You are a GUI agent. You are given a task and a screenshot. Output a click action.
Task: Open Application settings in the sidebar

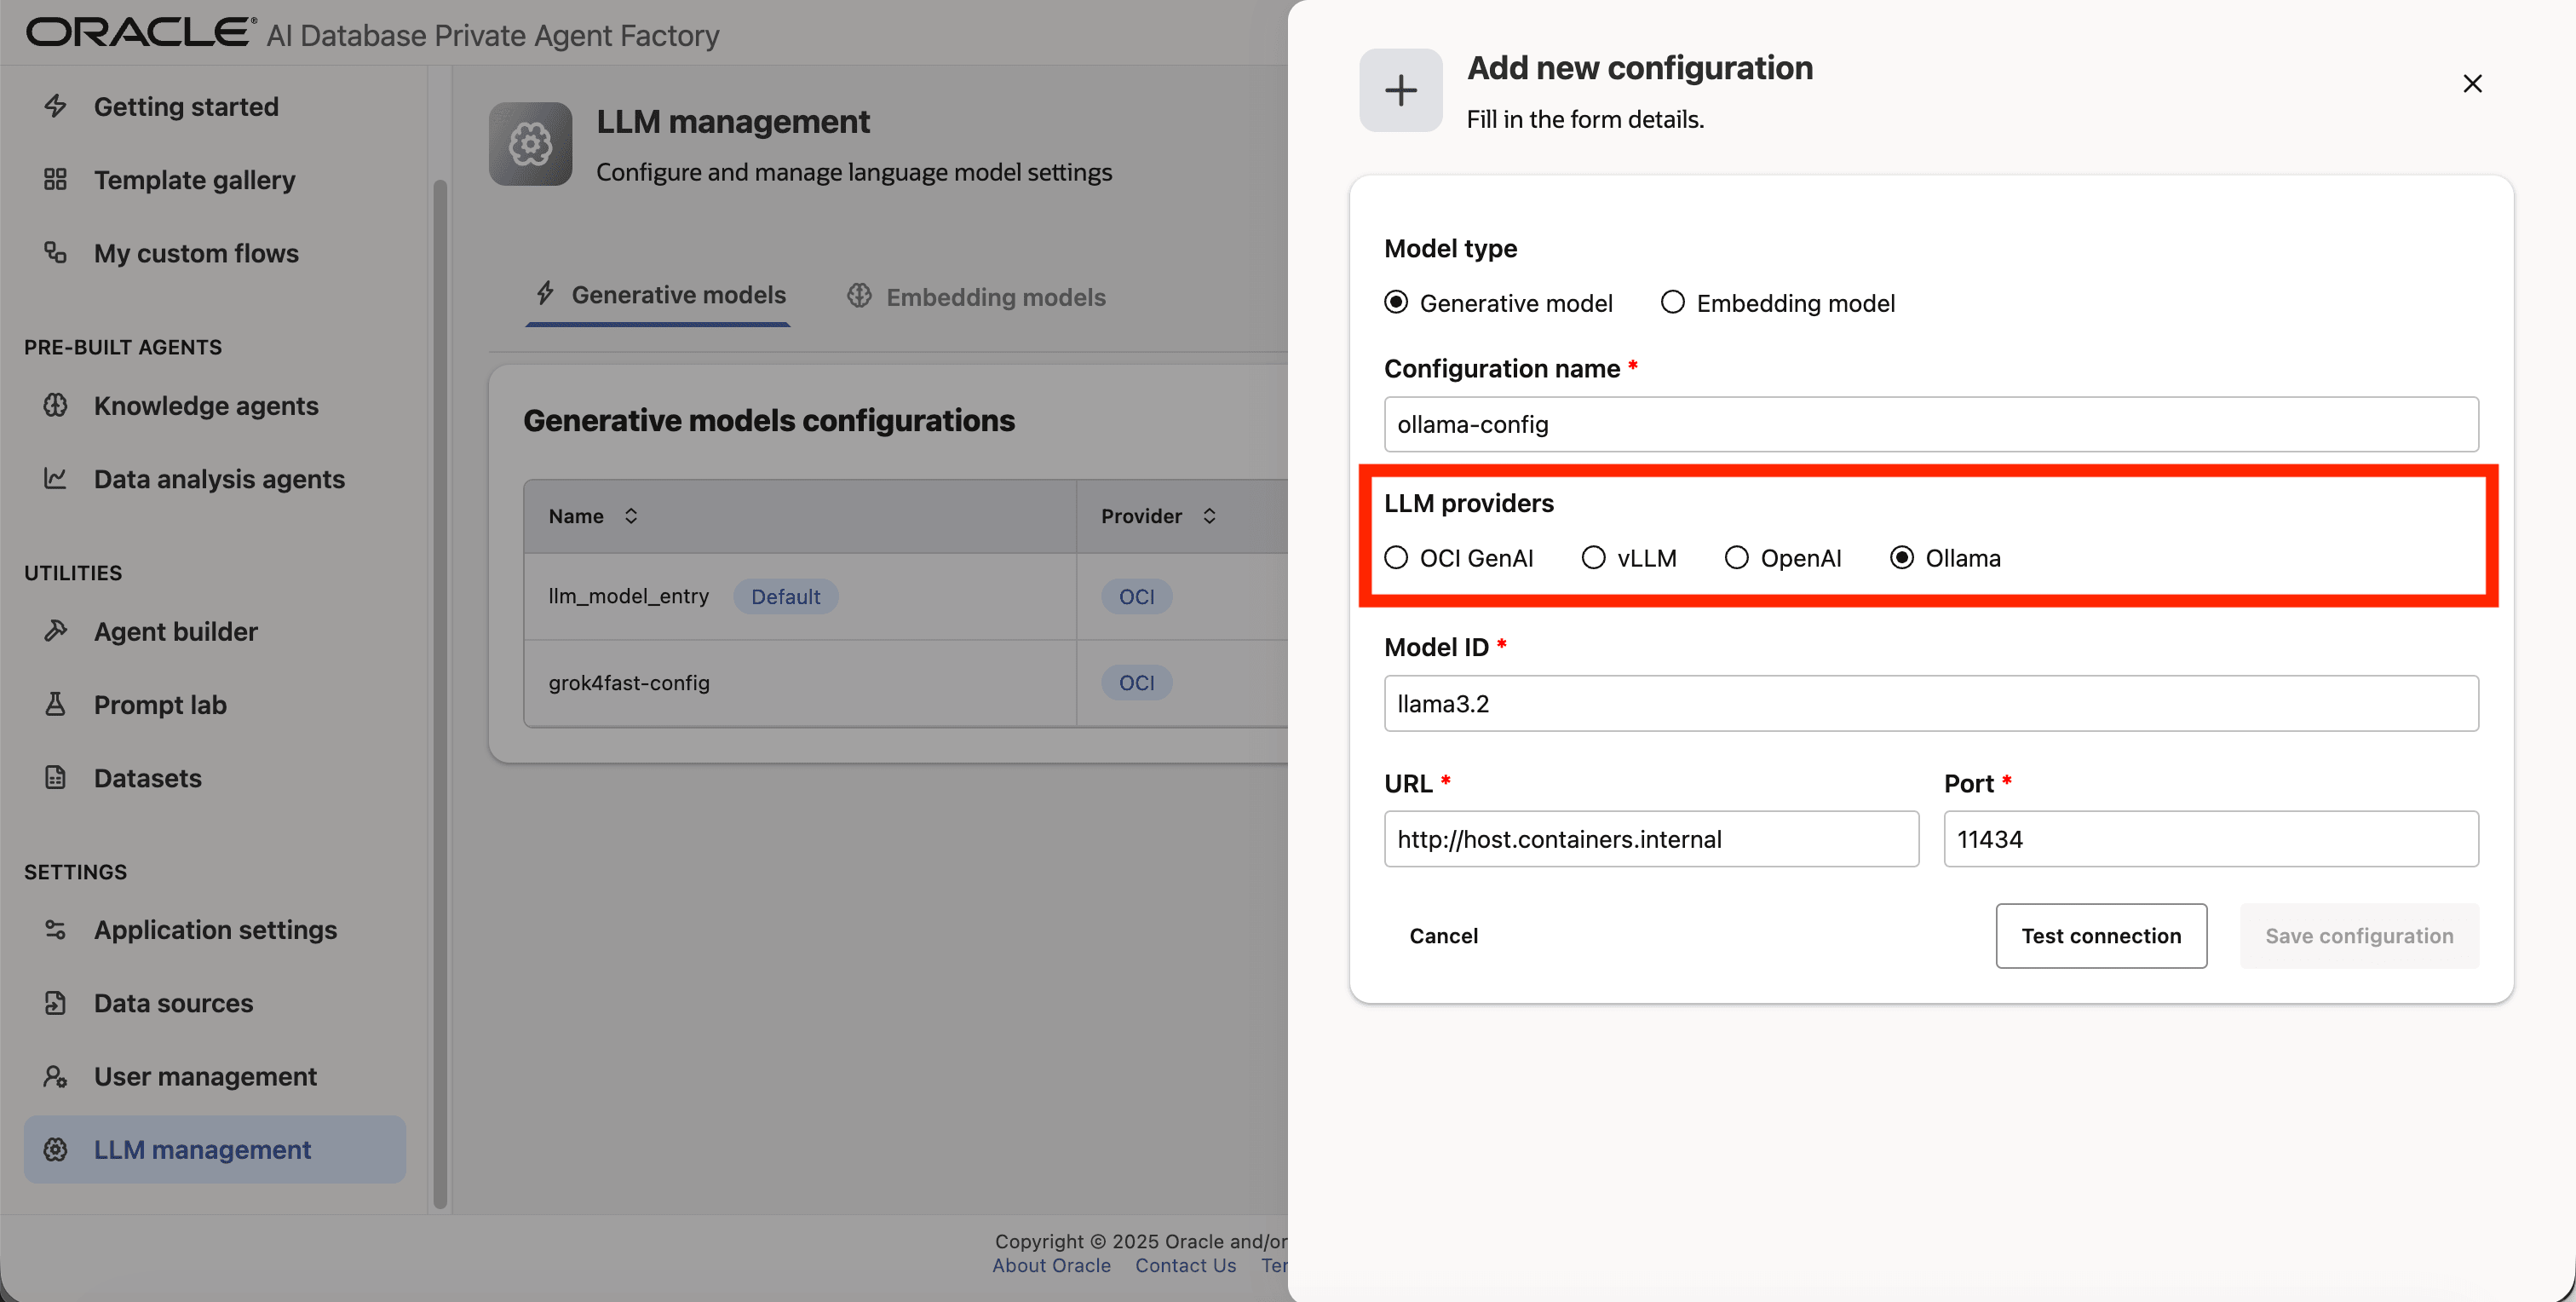coord(215,930)
